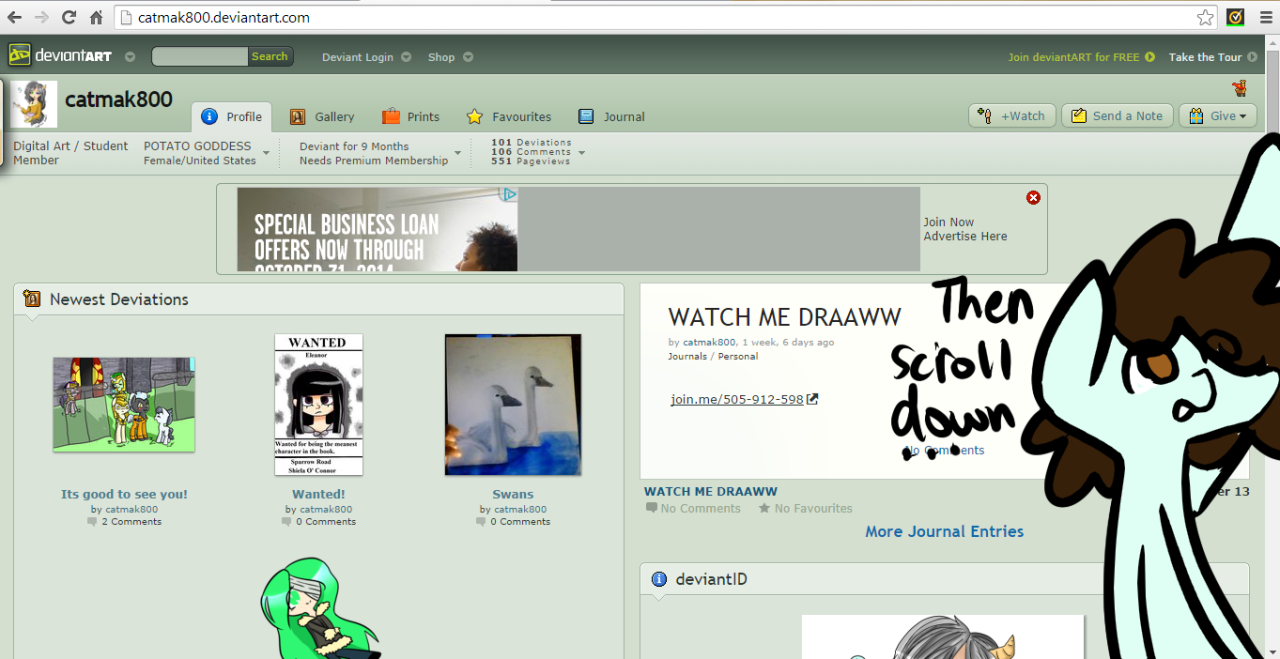The width and height of the screenshot is (1280, 659).
Task: Expand the deviantART logo dropdown arrow
Action: (130, 57)
